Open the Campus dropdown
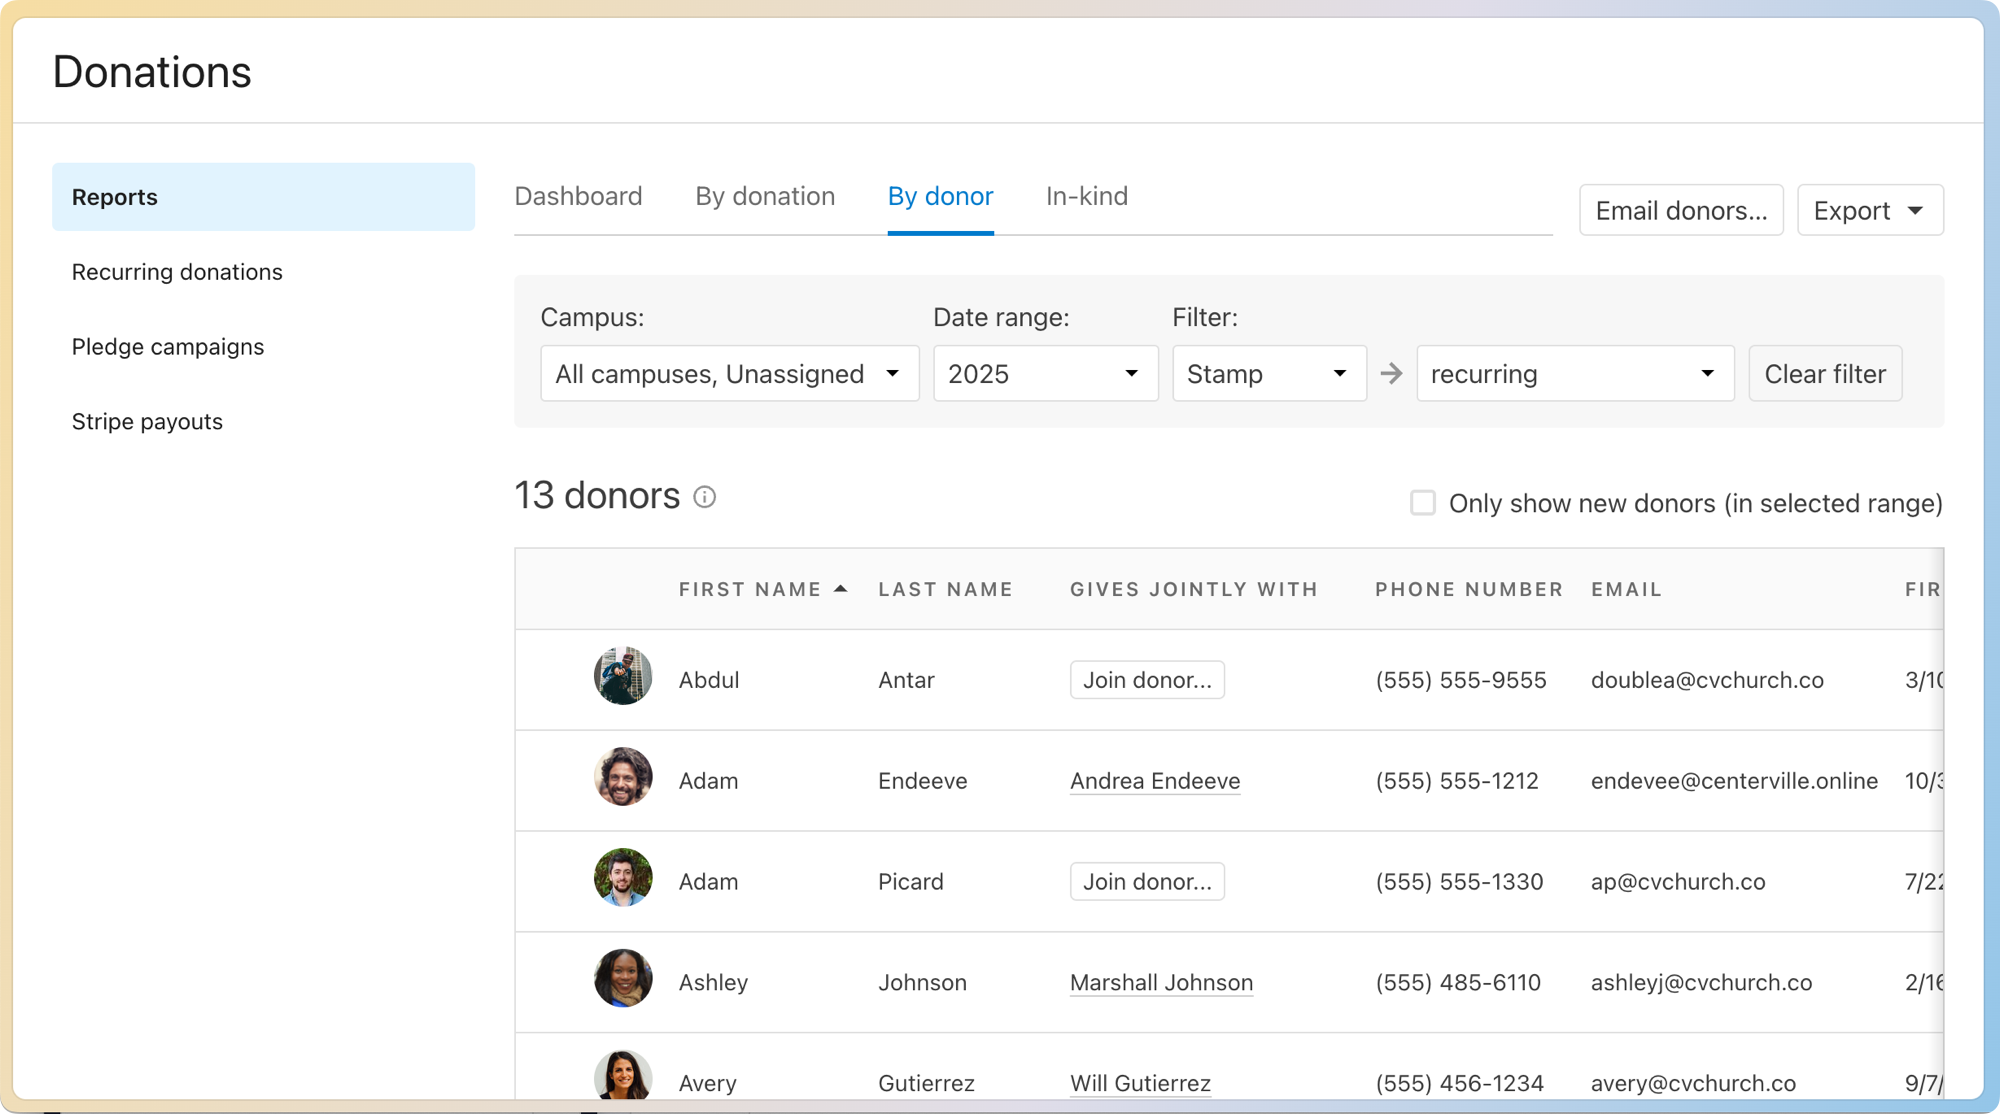This screenshot has height=1114, width=2000. pyautogui.click(x=729, y=374)
